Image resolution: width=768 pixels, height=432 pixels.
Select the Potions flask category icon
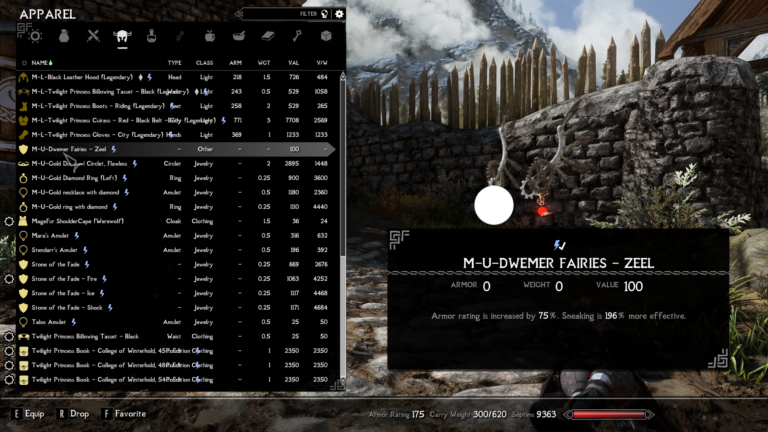(x=152, y=36)
